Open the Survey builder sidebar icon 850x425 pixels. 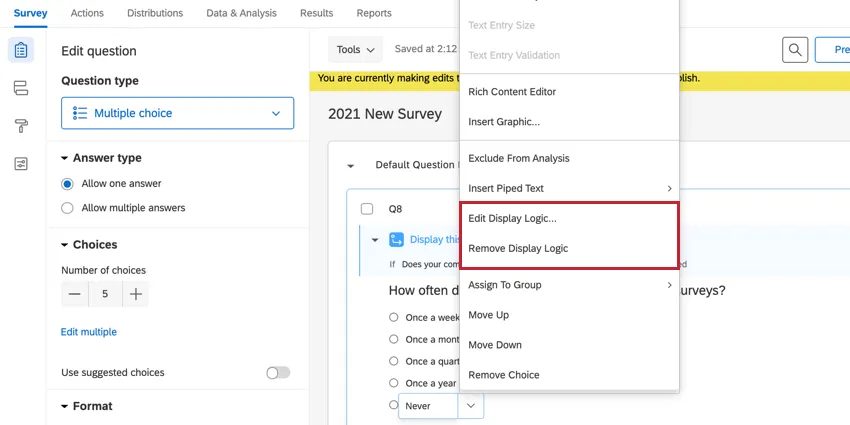coord(21,50)
